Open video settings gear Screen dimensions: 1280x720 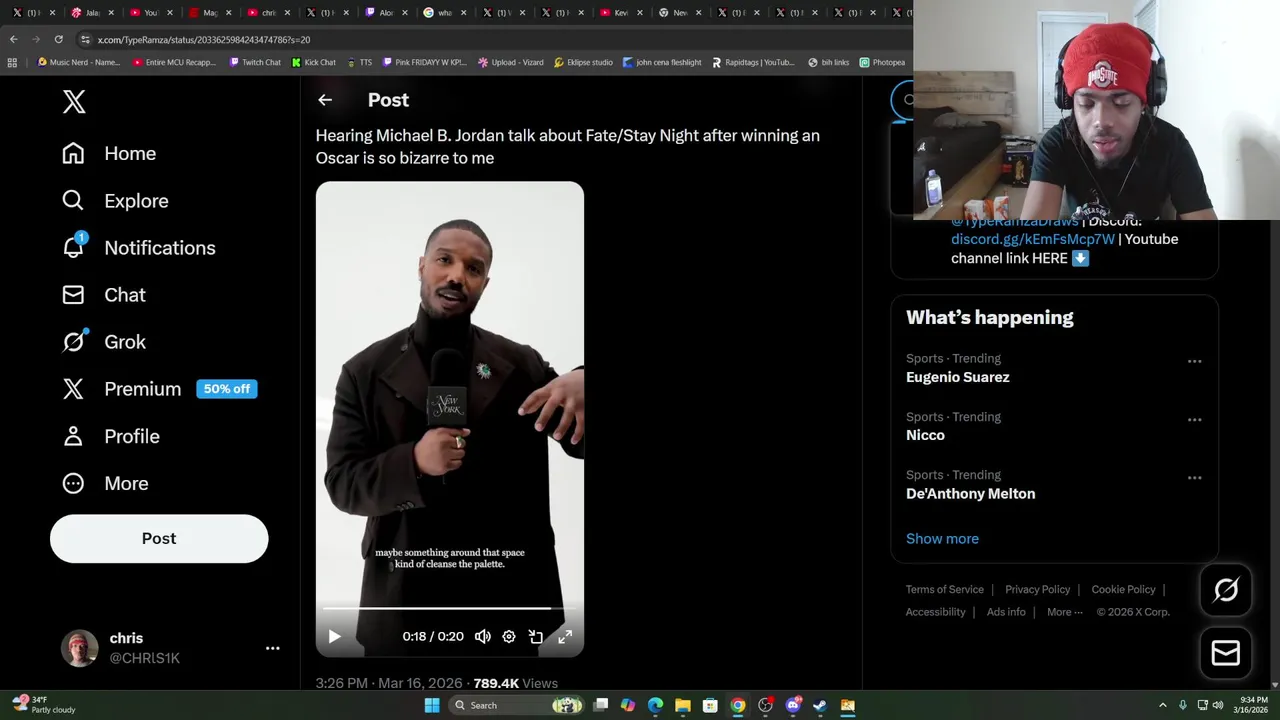509,636
